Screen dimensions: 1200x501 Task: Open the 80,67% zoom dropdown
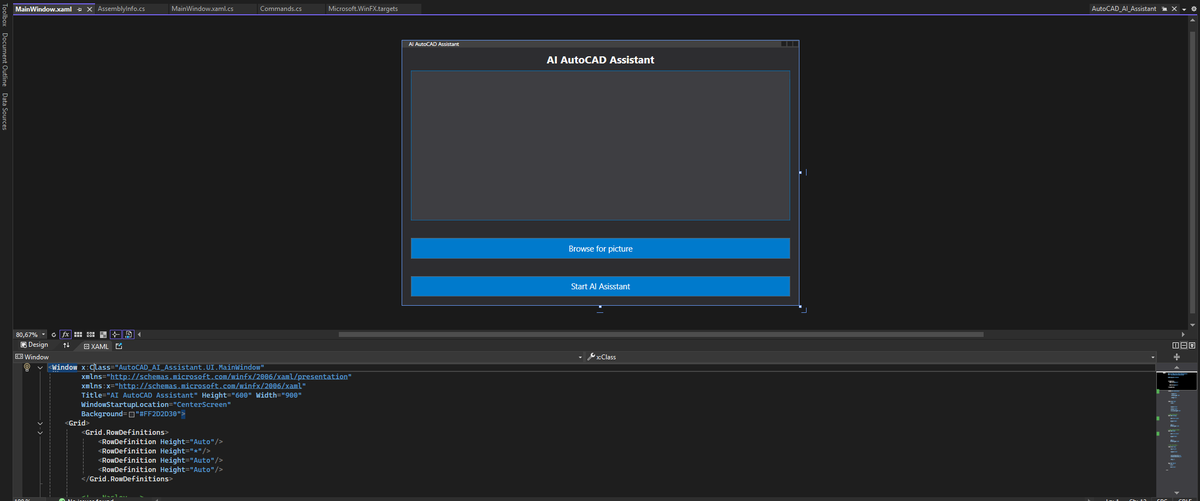44,334
